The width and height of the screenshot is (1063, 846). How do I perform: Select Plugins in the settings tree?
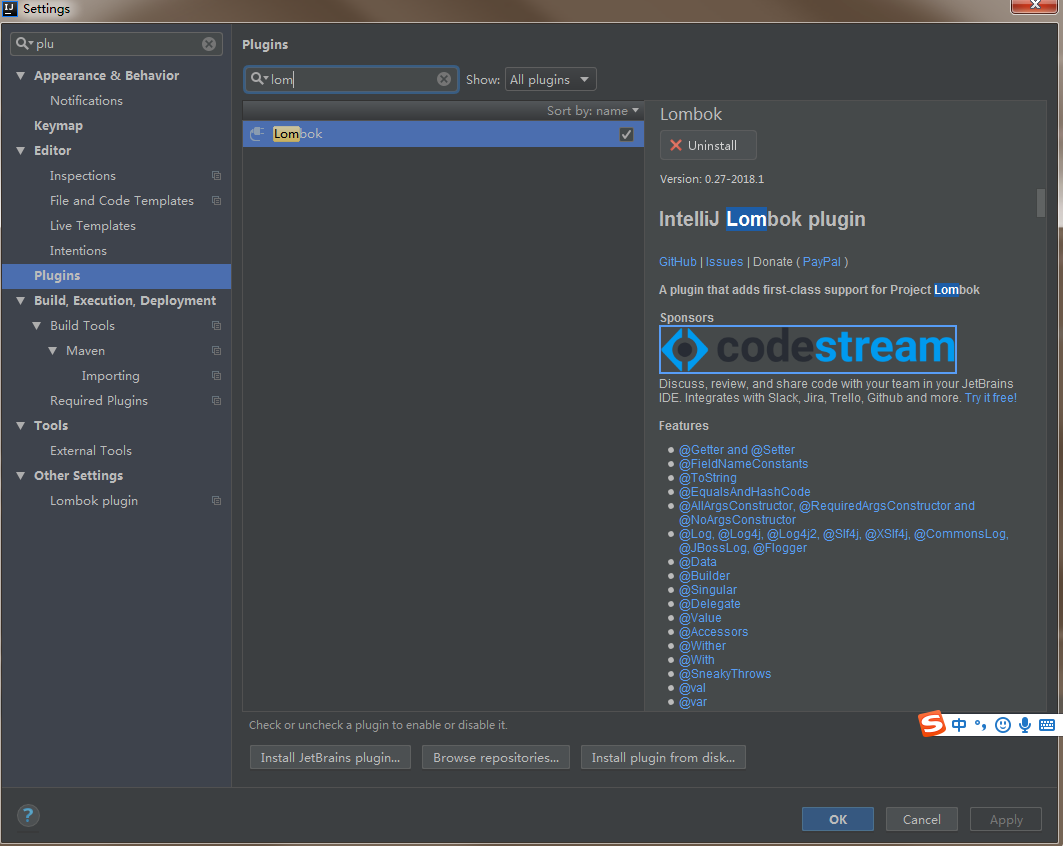116,275
